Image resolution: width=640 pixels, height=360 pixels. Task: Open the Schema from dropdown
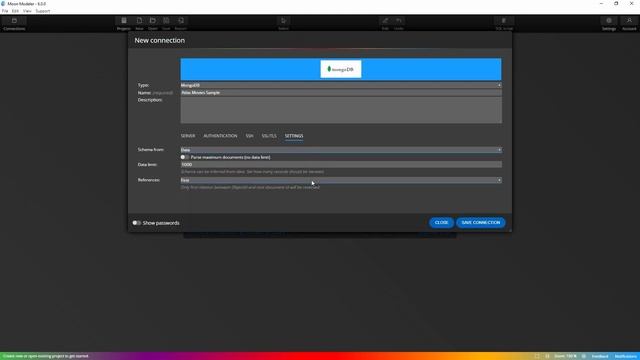click(341, 150)
